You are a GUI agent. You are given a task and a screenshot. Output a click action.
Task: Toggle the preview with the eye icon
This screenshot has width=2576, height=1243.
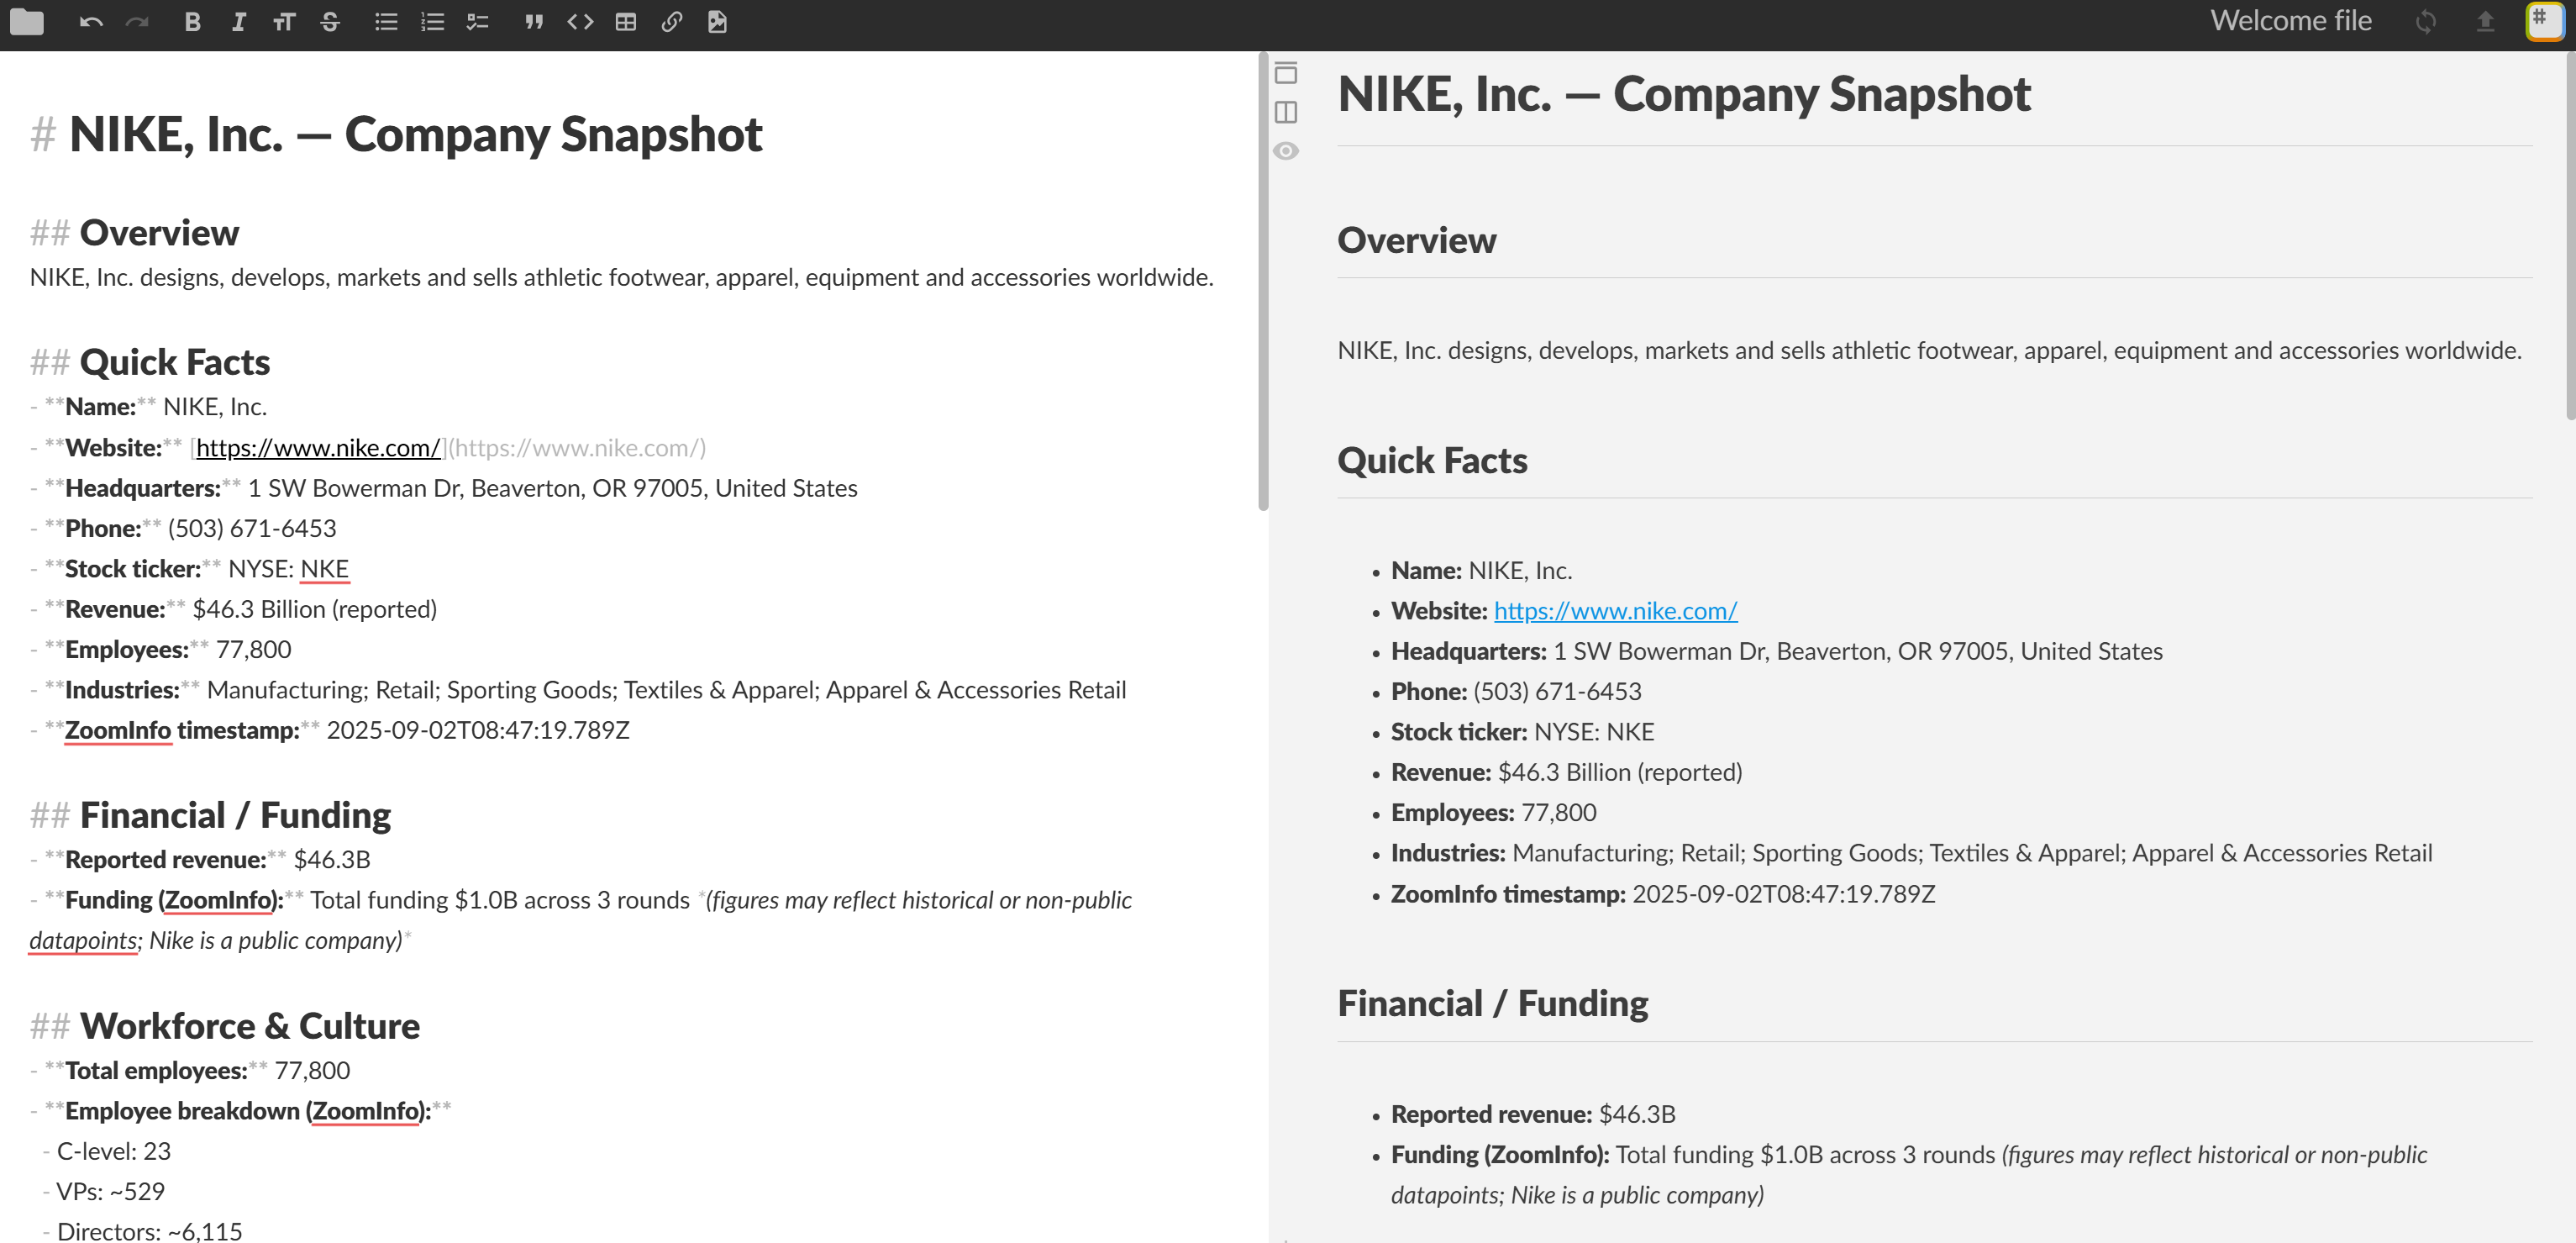[x=1285, y=149]
